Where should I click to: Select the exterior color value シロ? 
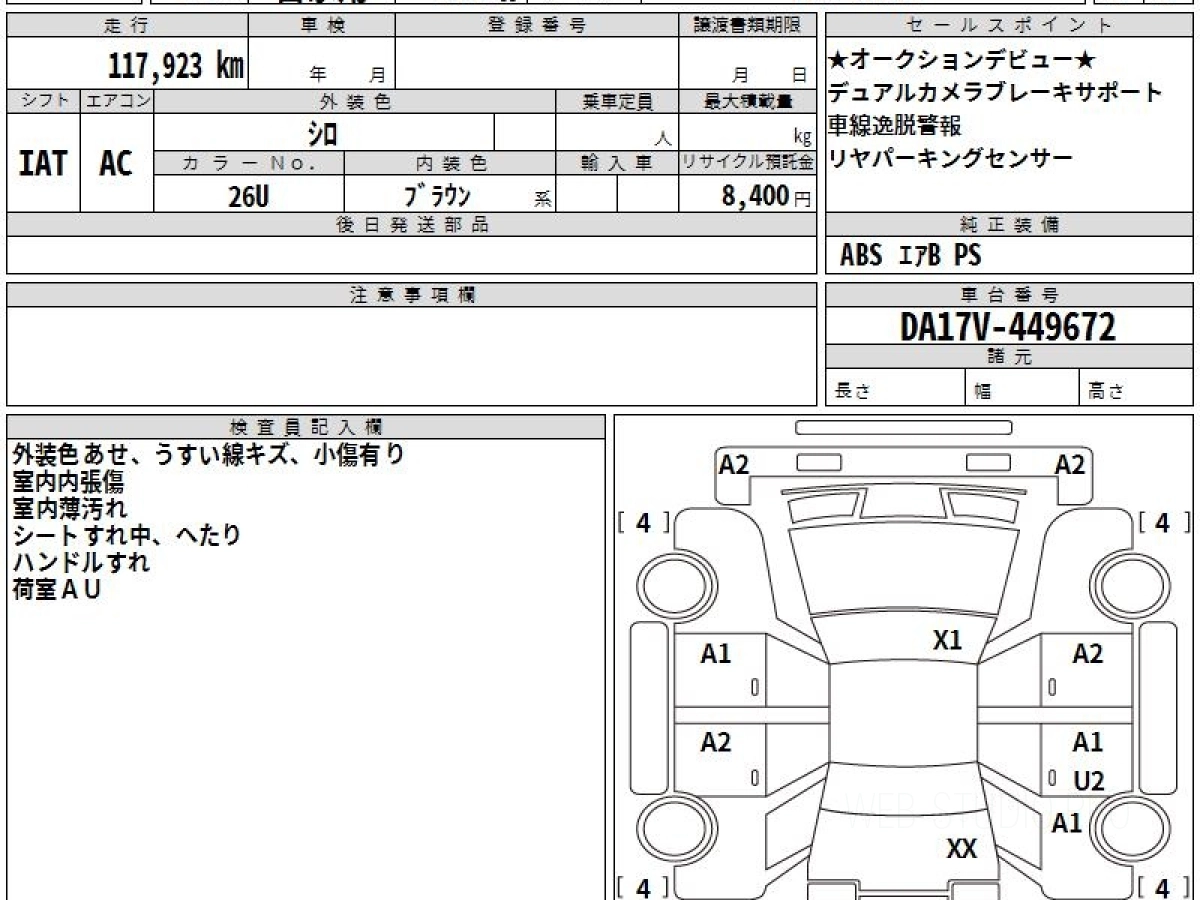323,133
